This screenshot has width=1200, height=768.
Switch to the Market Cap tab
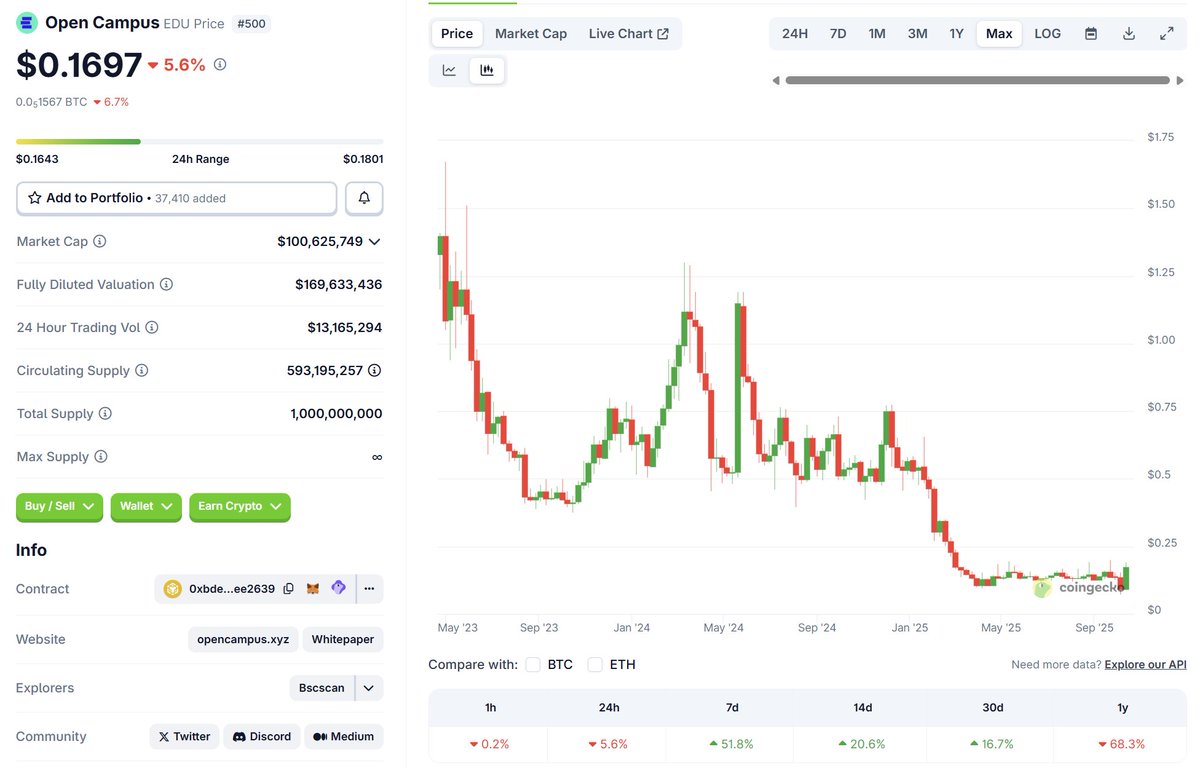point(531,34)
